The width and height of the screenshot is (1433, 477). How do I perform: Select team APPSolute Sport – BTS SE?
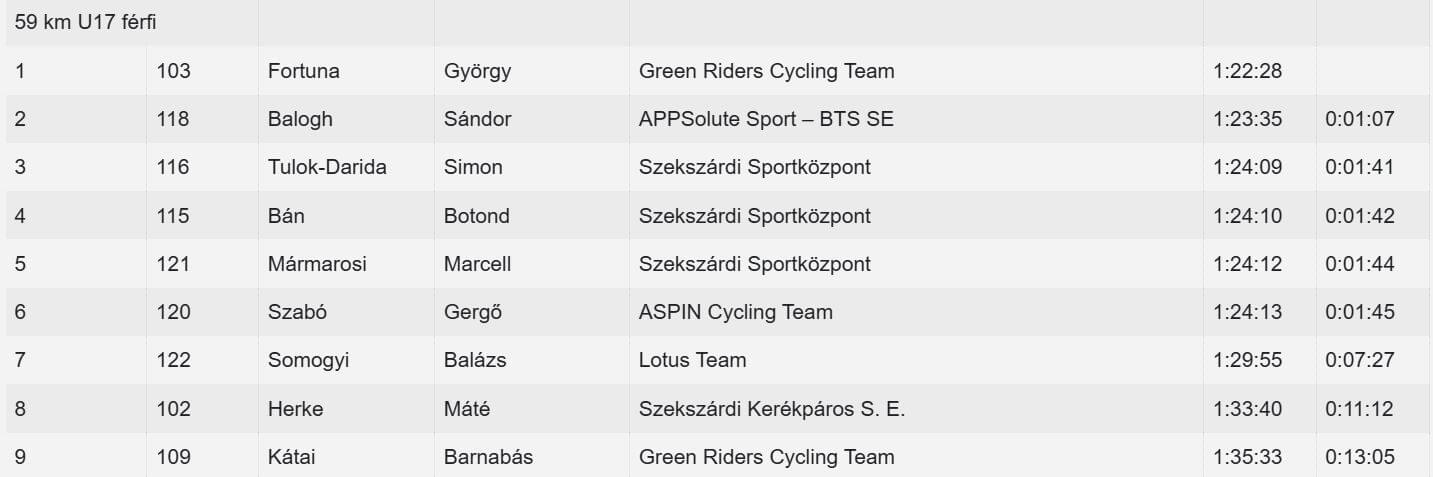pyautogui.click(x=766, y=119)
